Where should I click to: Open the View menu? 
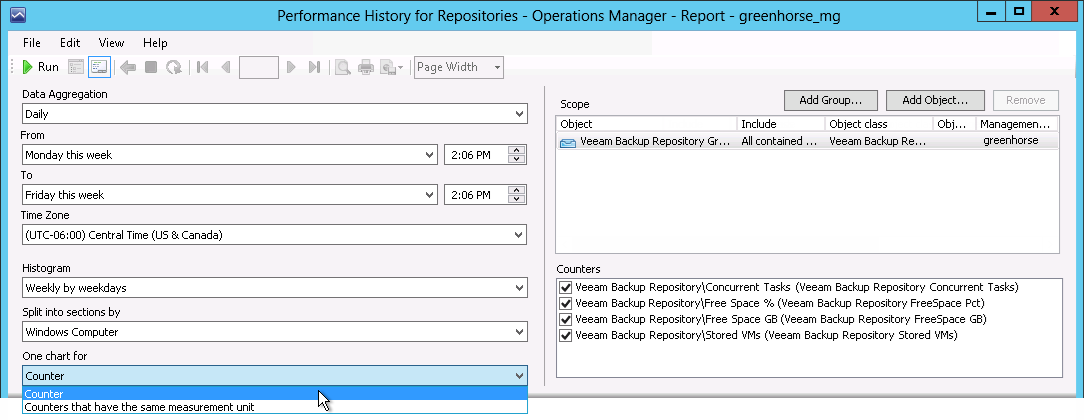[x=111, y=43]
